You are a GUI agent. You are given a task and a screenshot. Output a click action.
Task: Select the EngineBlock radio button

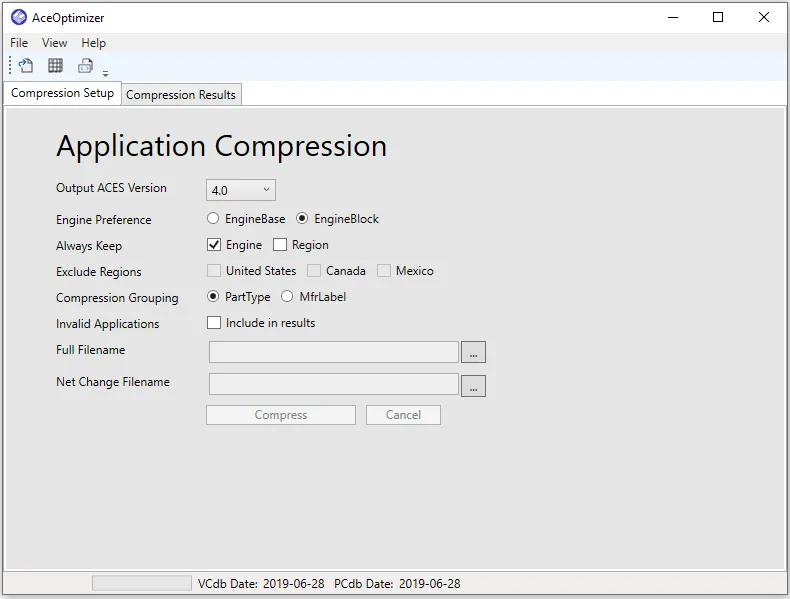302,218
